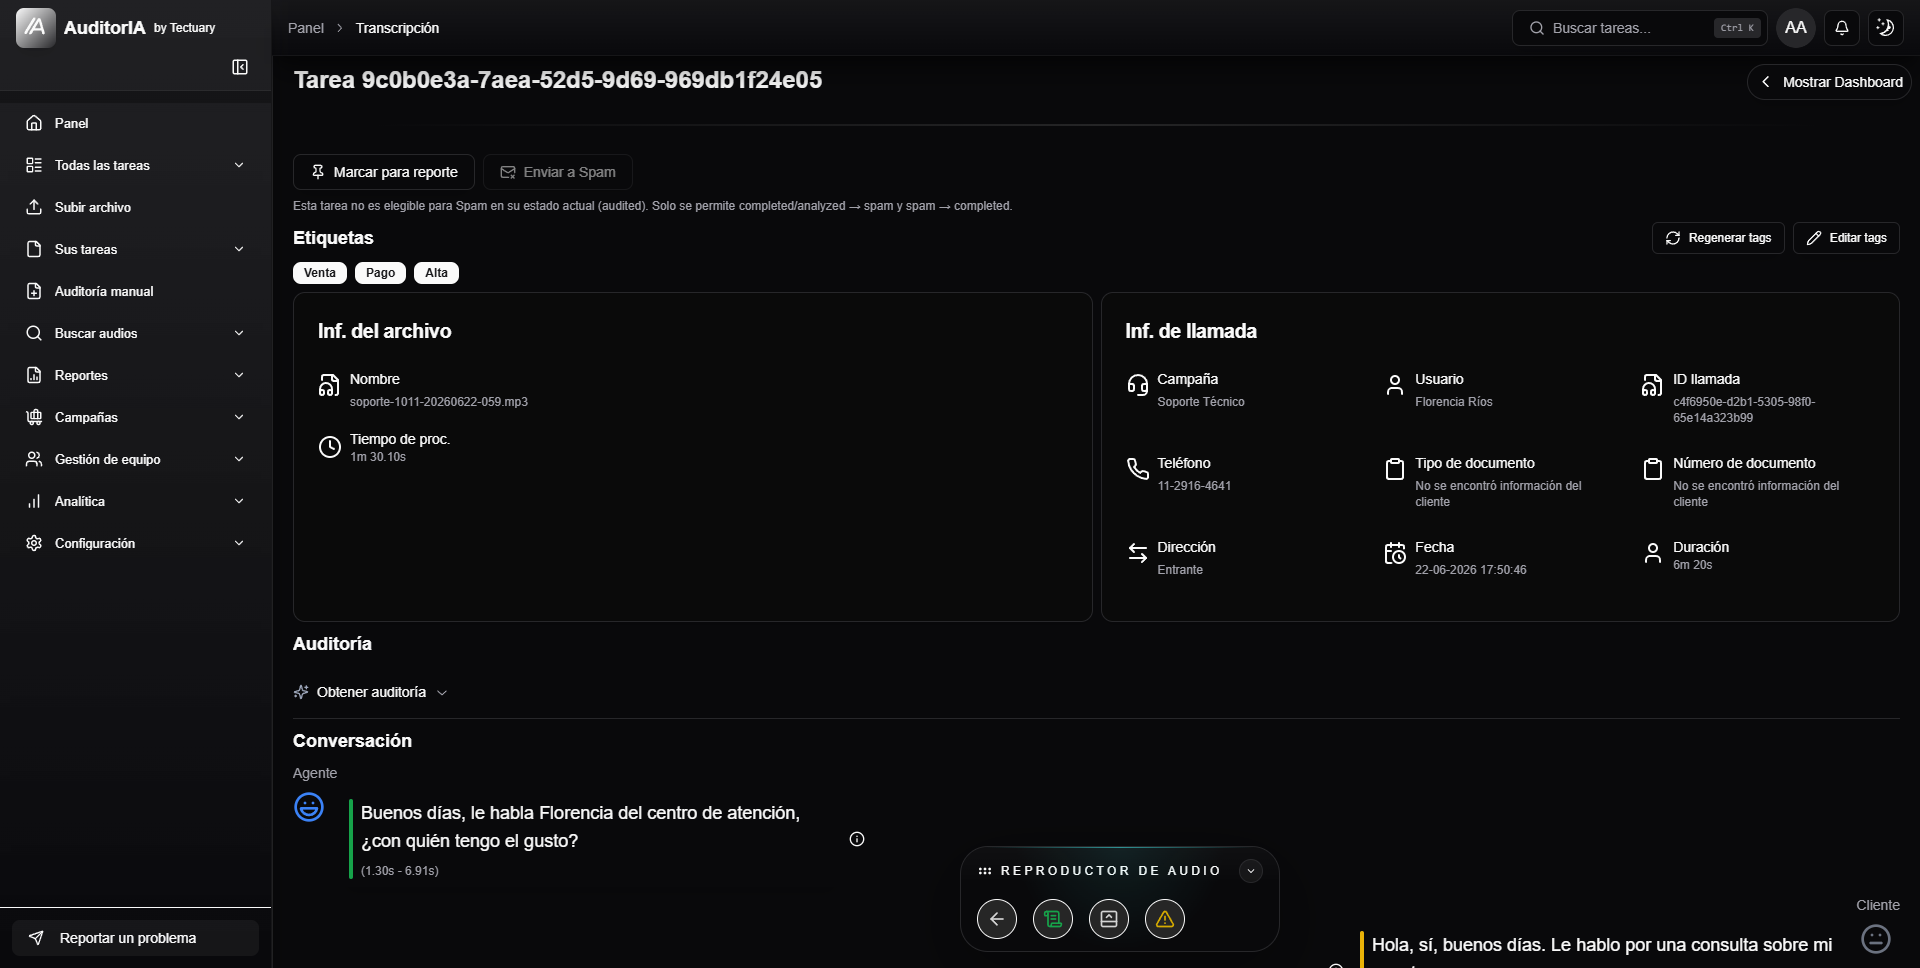The image size is (1920, 968).
Task: Click the AuditorIA logo icon
Action: (36, 28)
